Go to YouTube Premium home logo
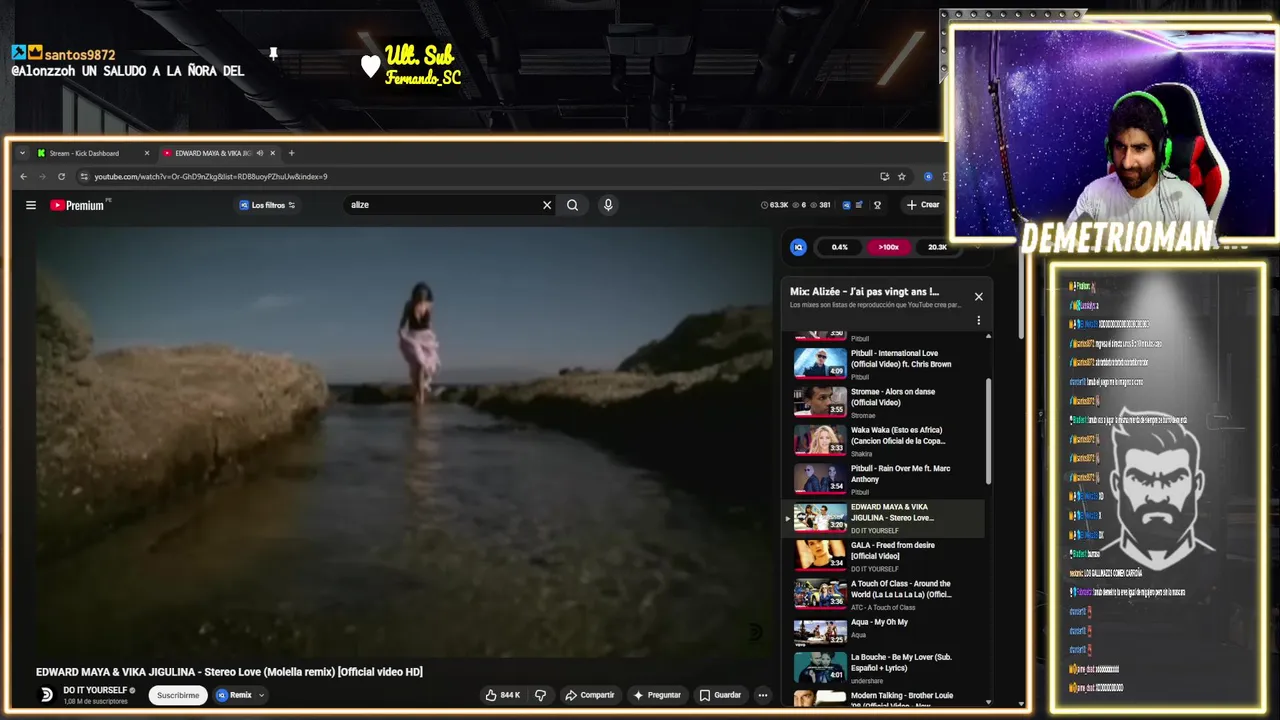 pos(77,205)
